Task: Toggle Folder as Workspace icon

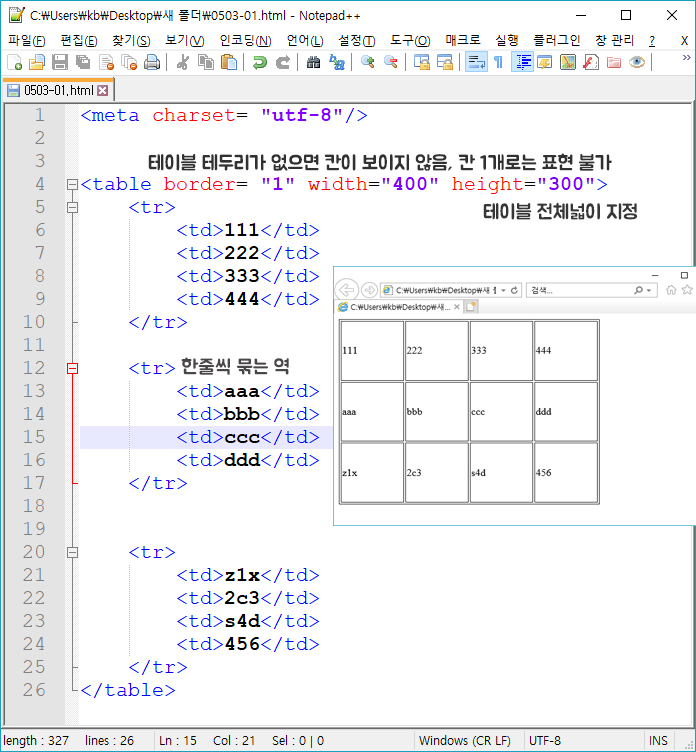Action: click(x=614, y=62)
